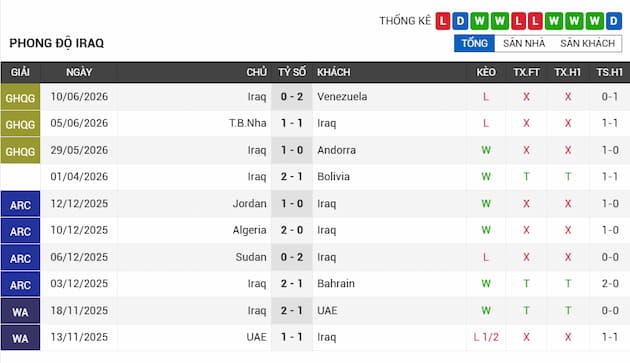Click the 2 - 1 score of Iraq vs Bahrain
Screen dimensions: 630x363
[292, 283]
